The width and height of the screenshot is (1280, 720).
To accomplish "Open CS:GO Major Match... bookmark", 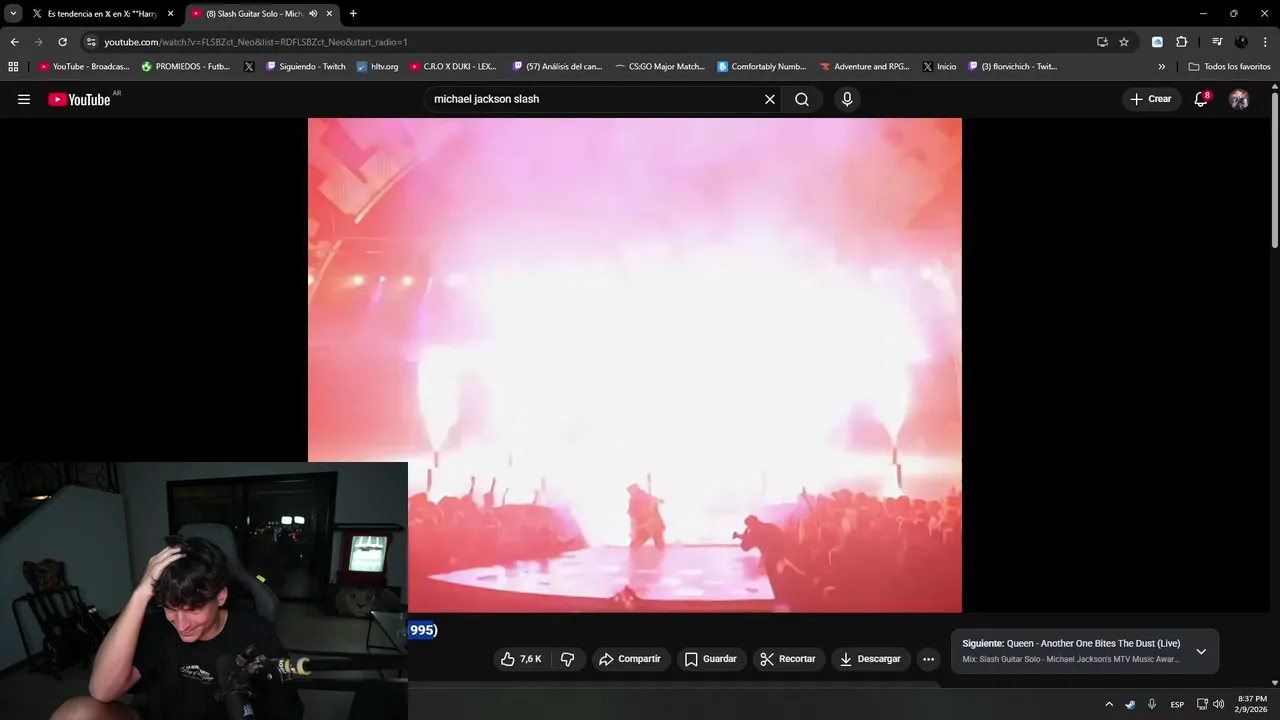I will 660,67.
